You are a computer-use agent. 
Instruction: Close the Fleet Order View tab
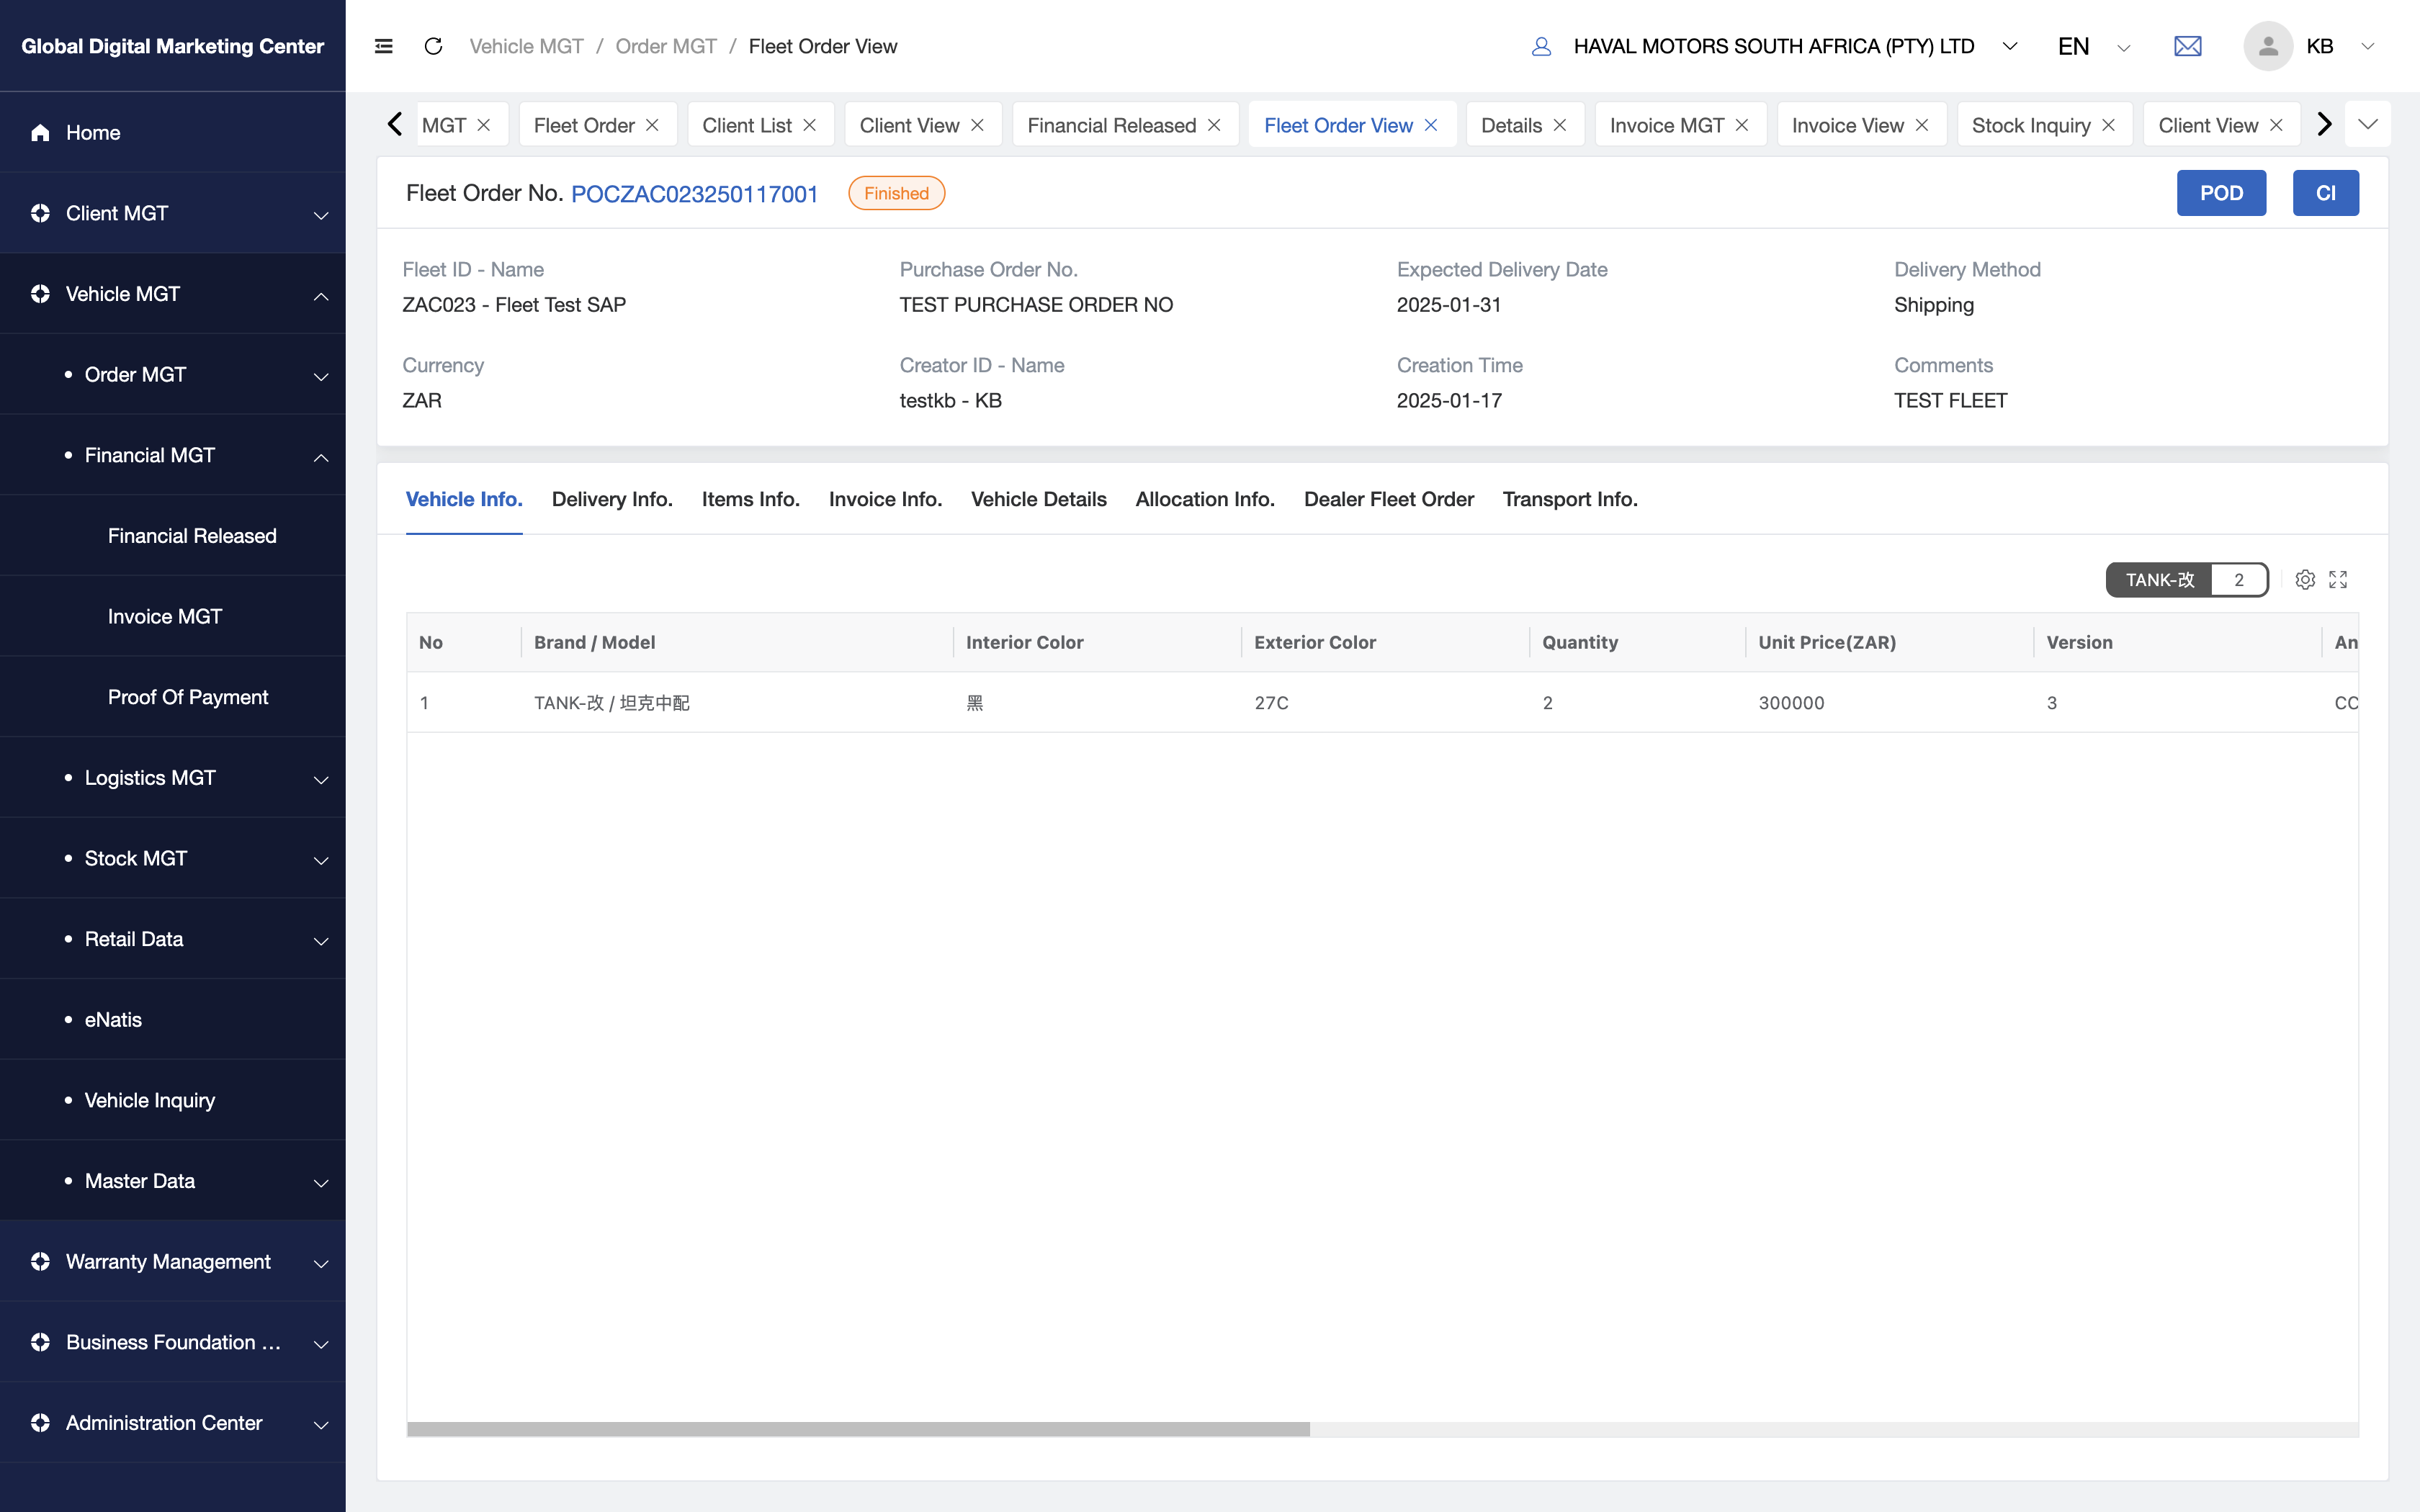pyautogui.click(x=1431, y=125)
